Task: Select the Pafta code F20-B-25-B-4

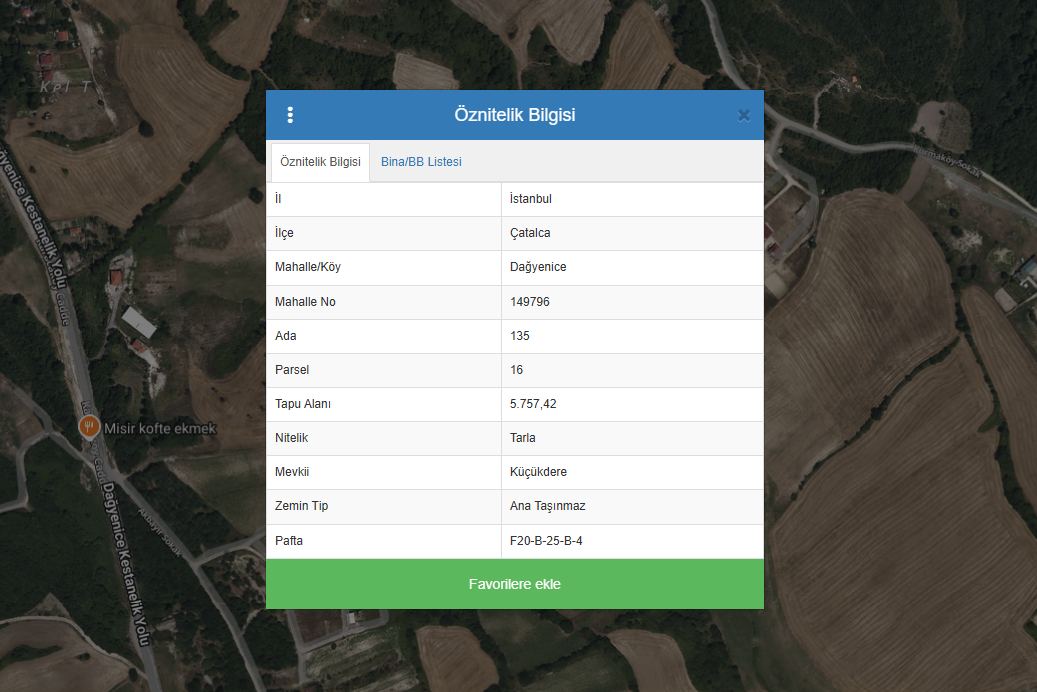Action: pyautogui.click(x=546, y=541)
